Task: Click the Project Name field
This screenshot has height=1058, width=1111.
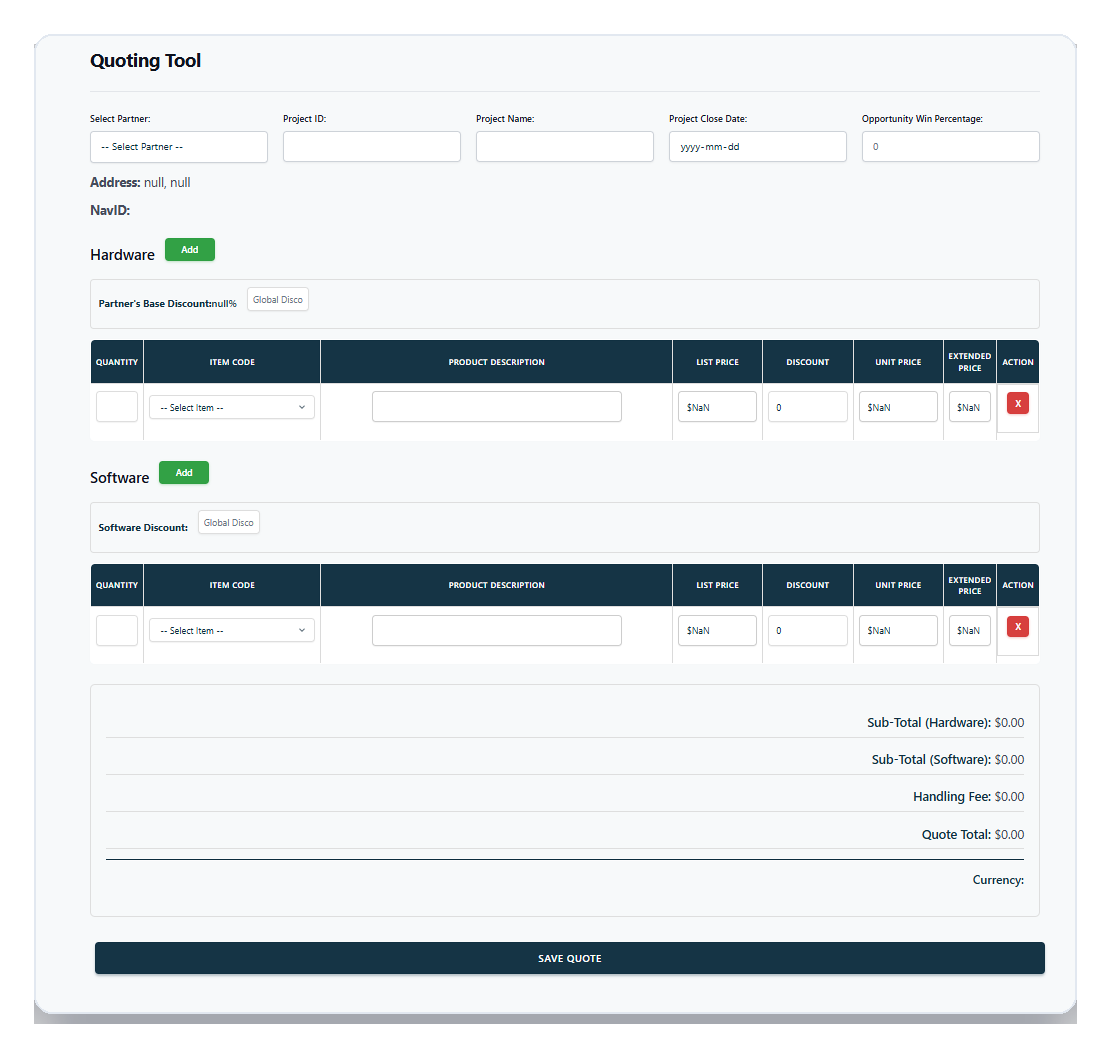Action: click(564, 146)
